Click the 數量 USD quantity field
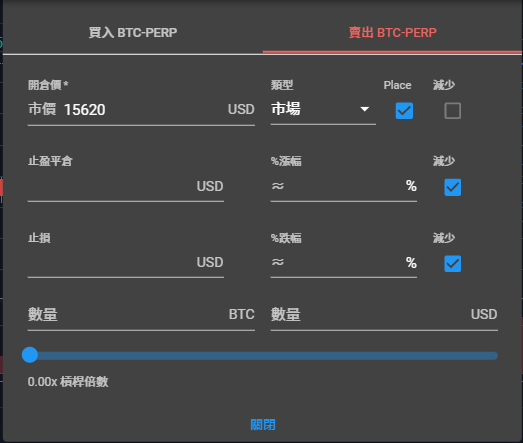The image size is (523, 443). tap(384, 315)
